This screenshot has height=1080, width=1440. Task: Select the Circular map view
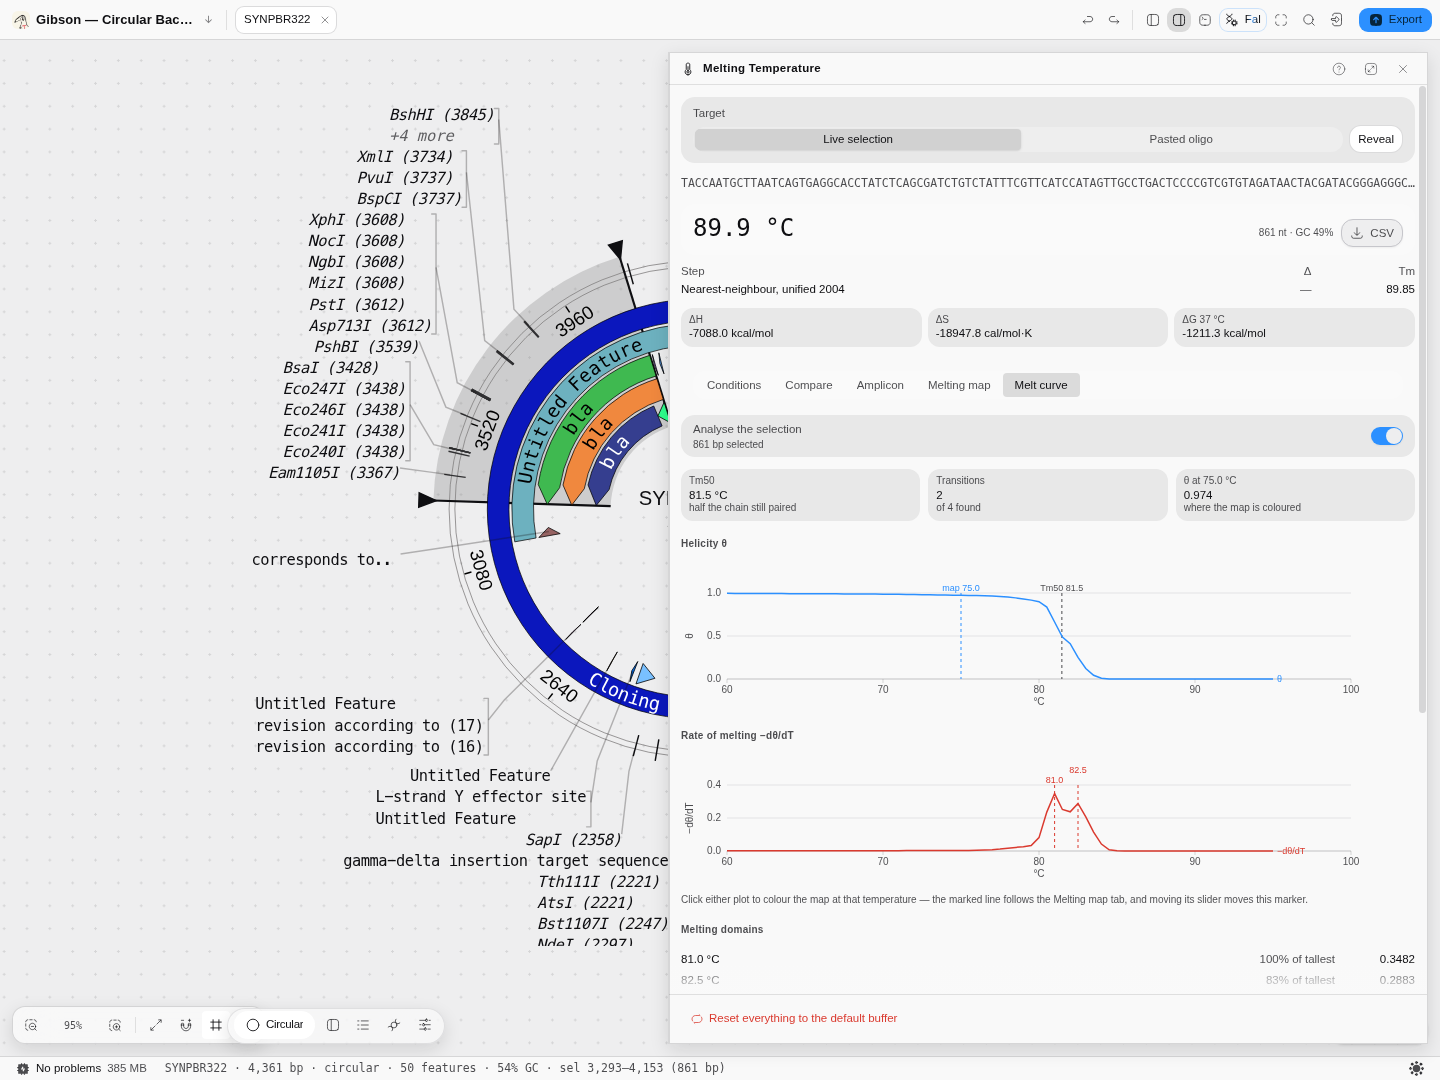coord(275,1025)
